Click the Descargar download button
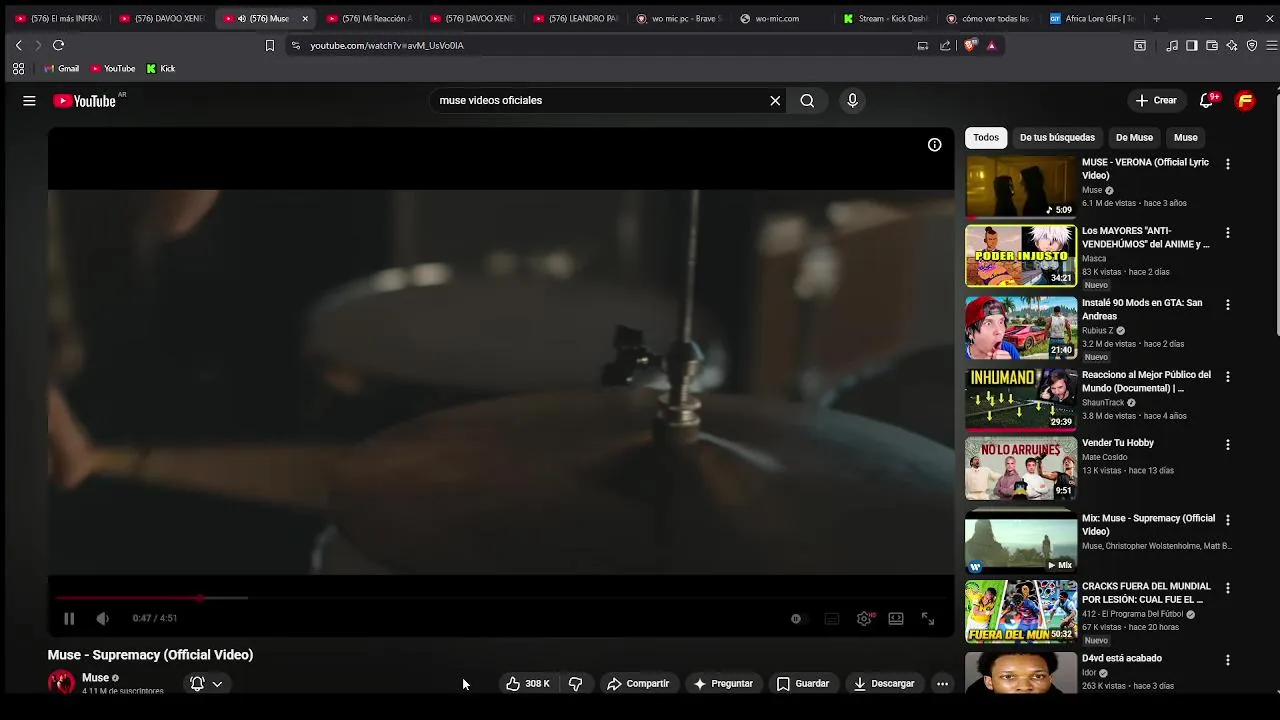The height and width of the screenshot is (720, 1280). coord(884,684)
